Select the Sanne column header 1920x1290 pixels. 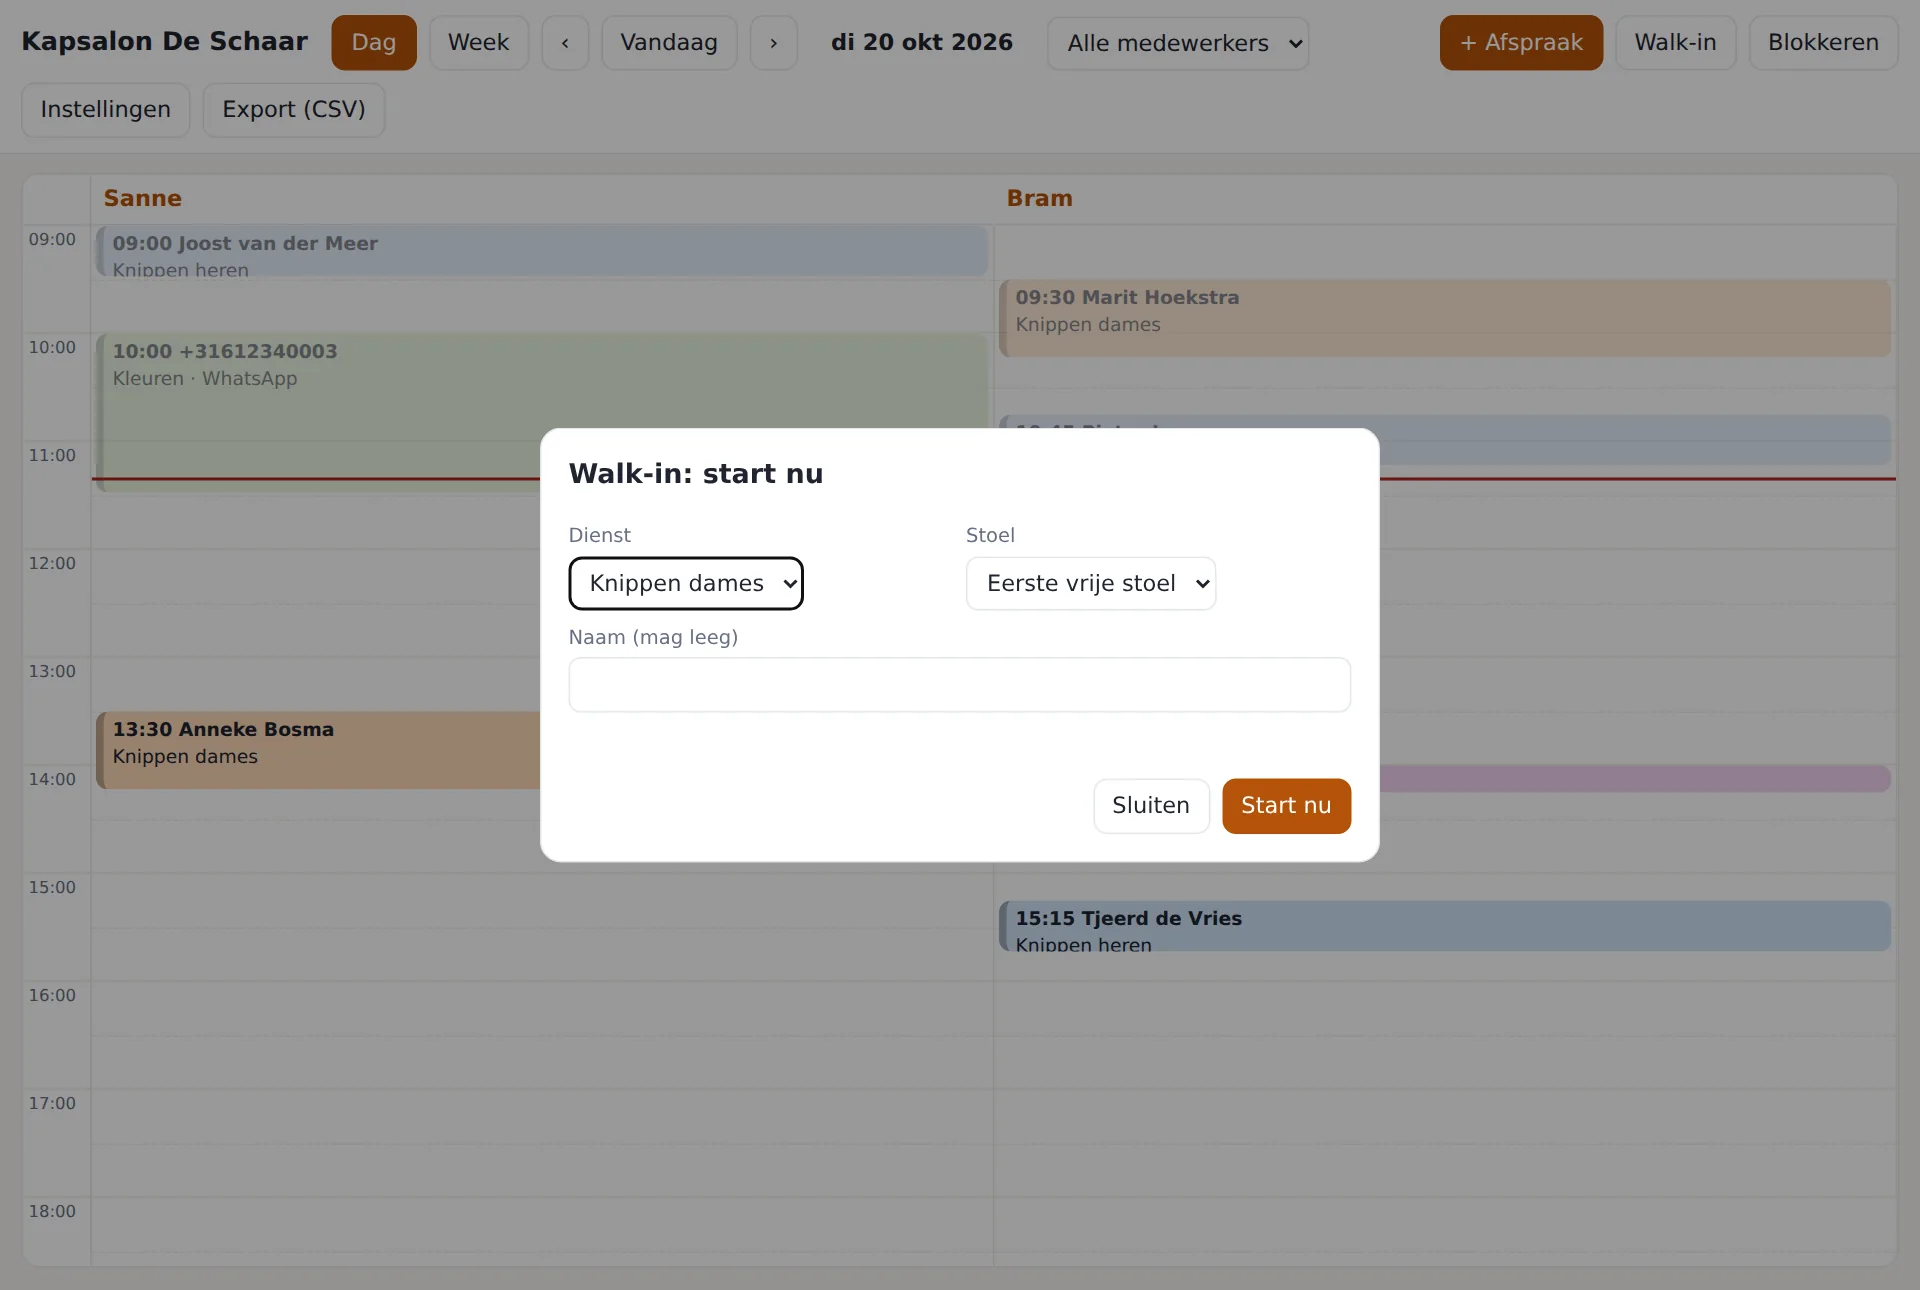(143, 199)
